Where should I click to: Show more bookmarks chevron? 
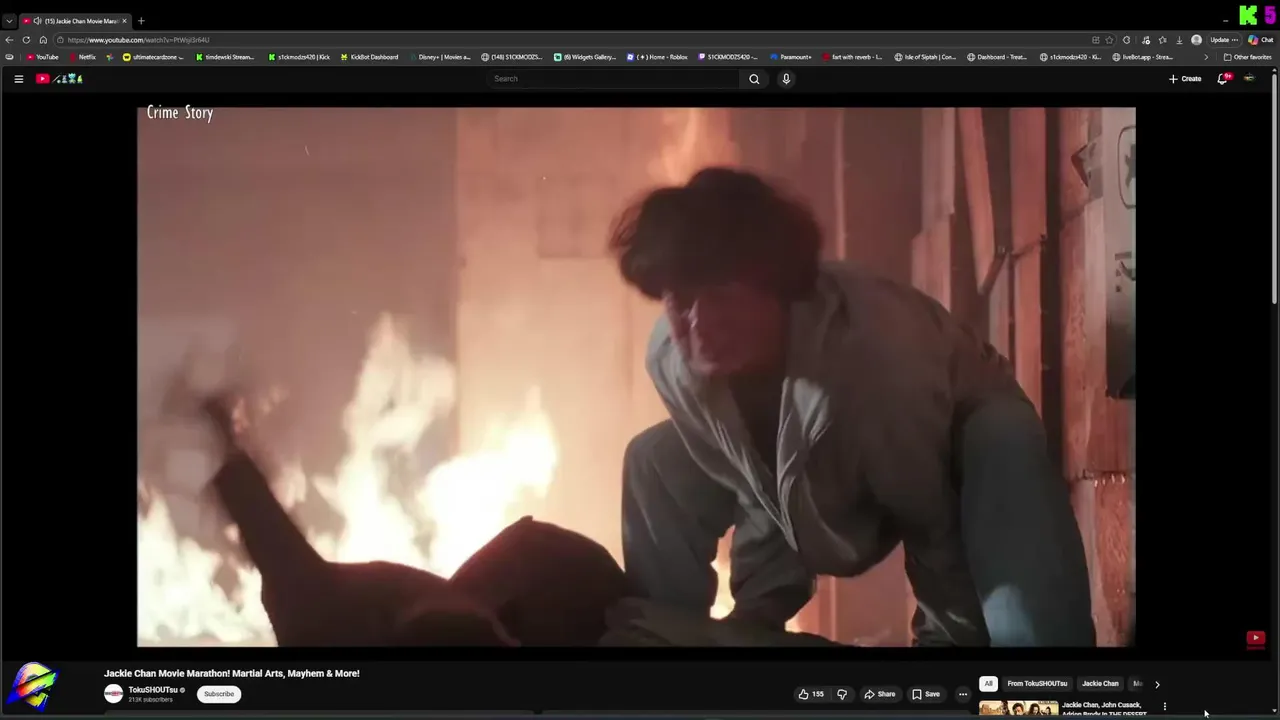(x=1205, y=57)
